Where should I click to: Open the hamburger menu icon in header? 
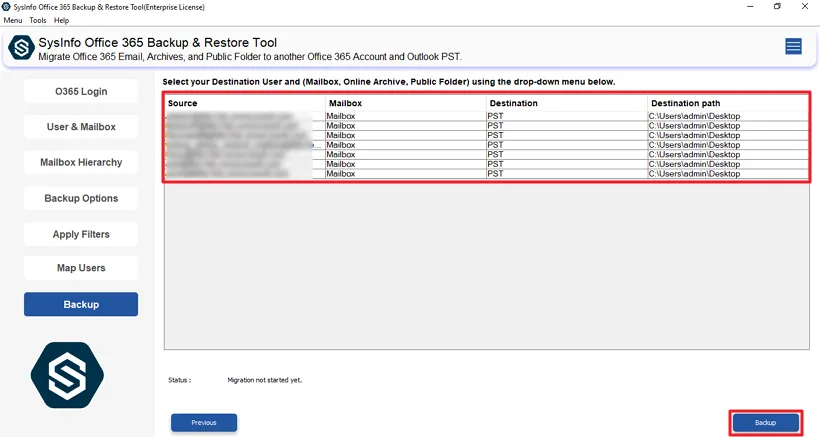click(793, 47)
